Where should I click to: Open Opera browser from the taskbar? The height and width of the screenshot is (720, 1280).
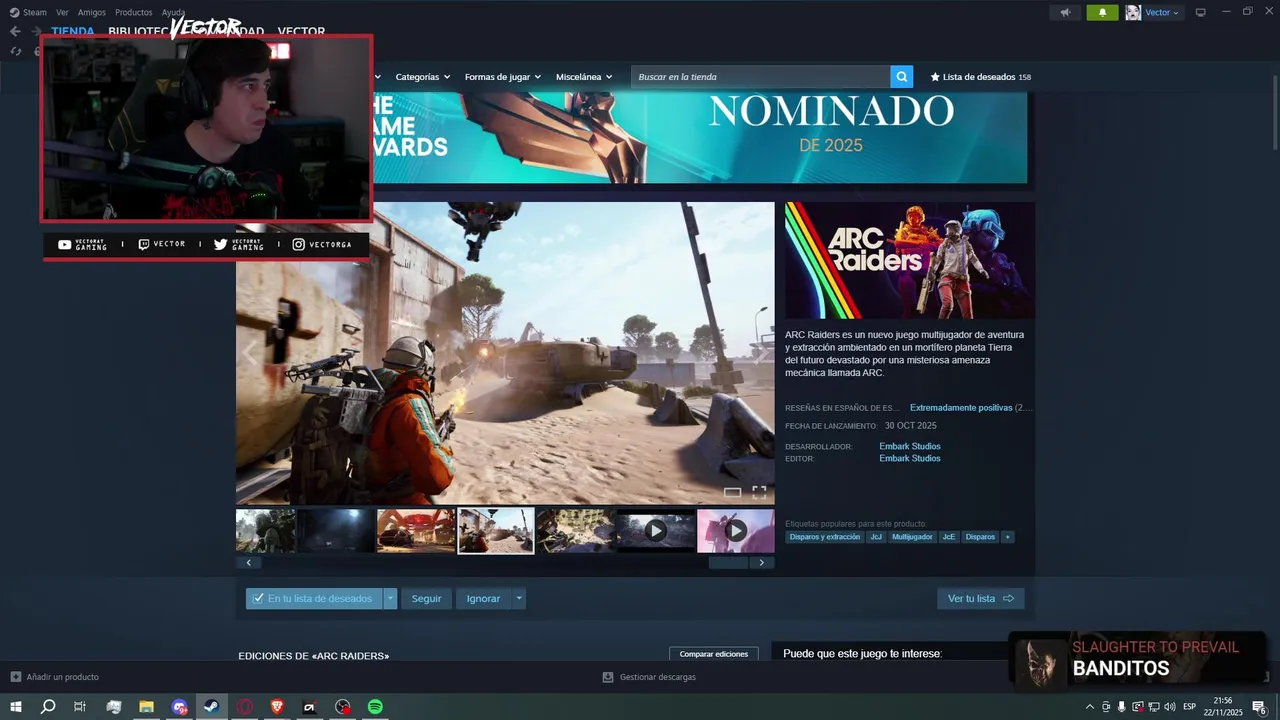coord(245,707)
